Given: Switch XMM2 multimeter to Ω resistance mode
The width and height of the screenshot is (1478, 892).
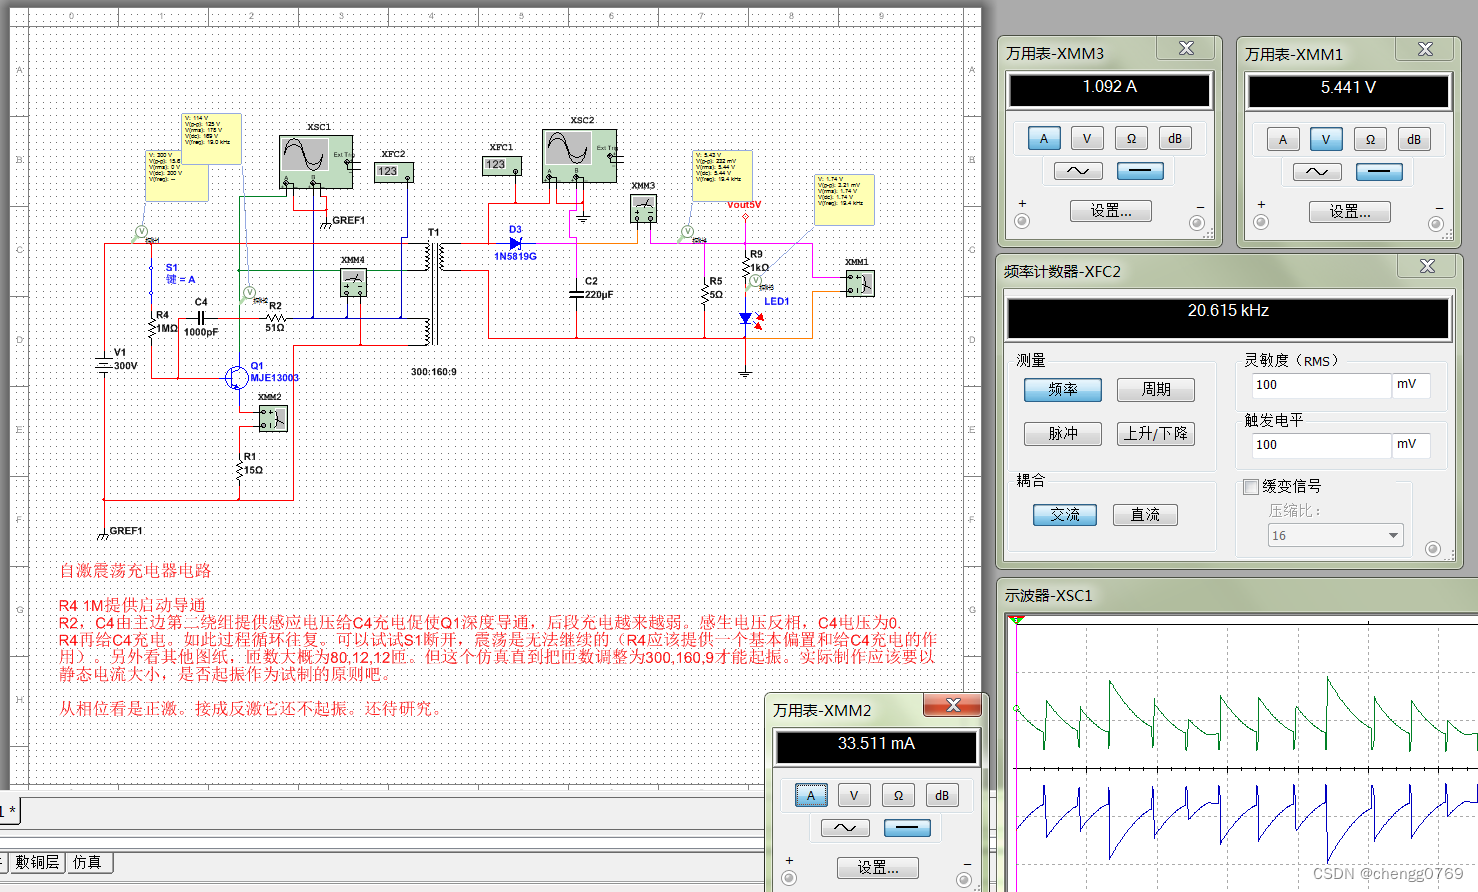Looking at the screenshot, I should 898,795.
